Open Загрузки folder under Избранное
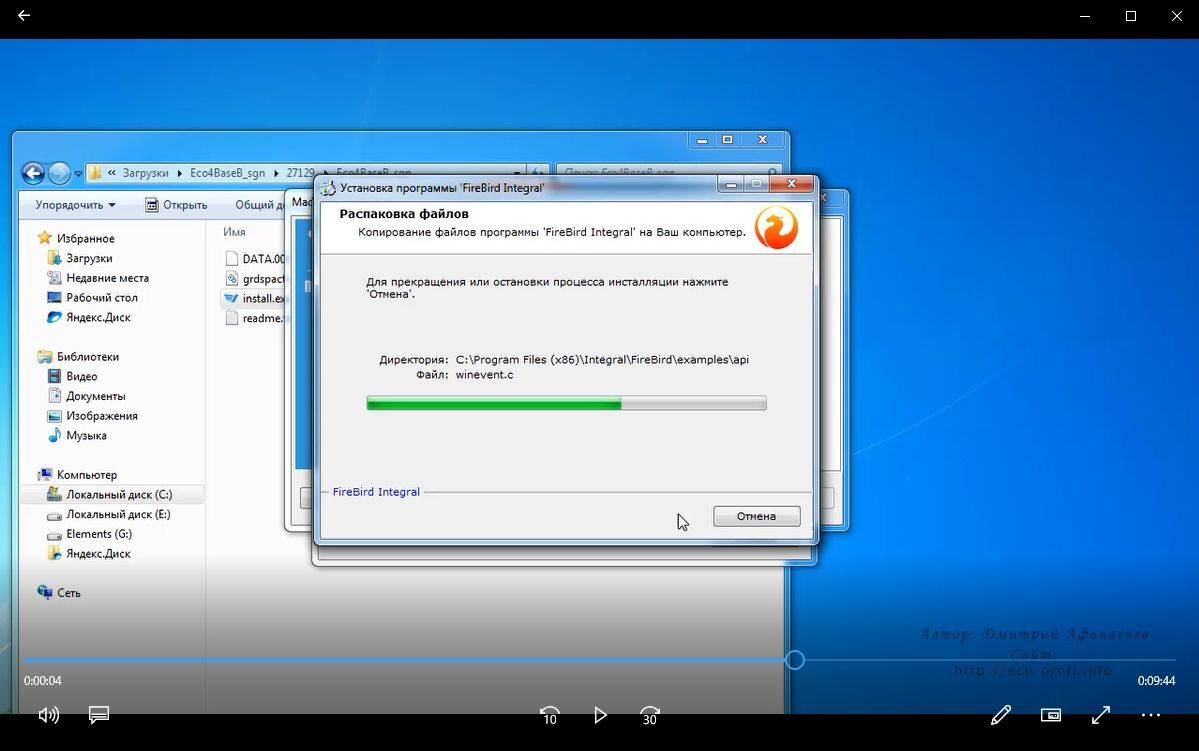 (89, 258)
